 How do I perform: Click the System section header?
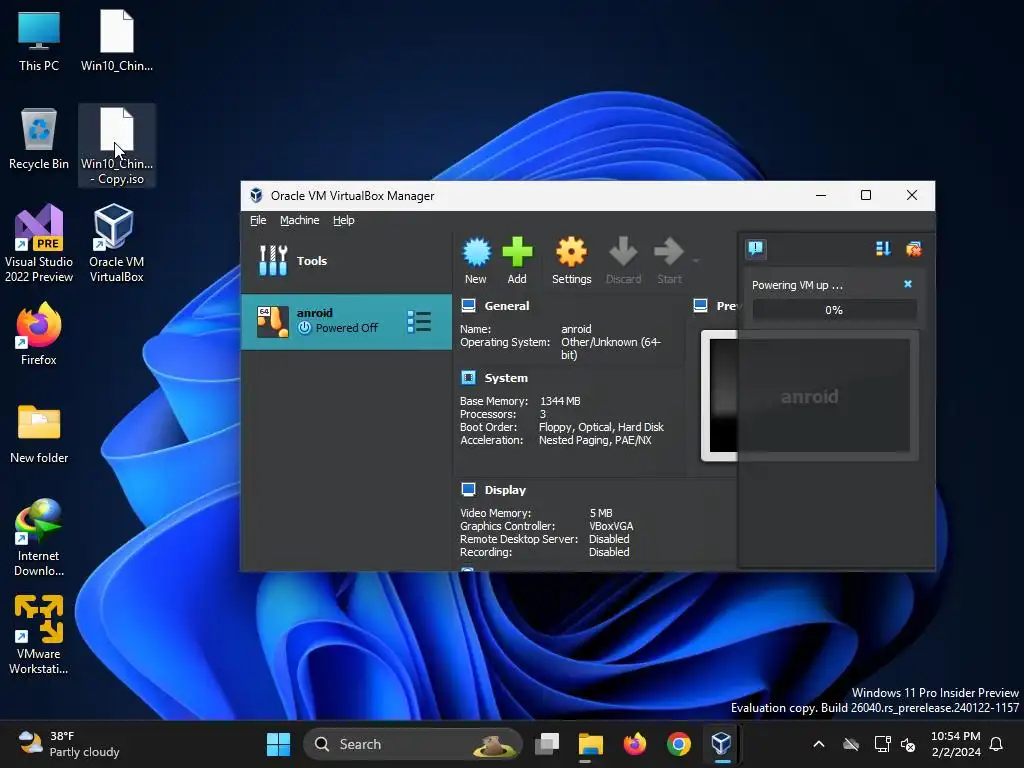click(506, 378)
